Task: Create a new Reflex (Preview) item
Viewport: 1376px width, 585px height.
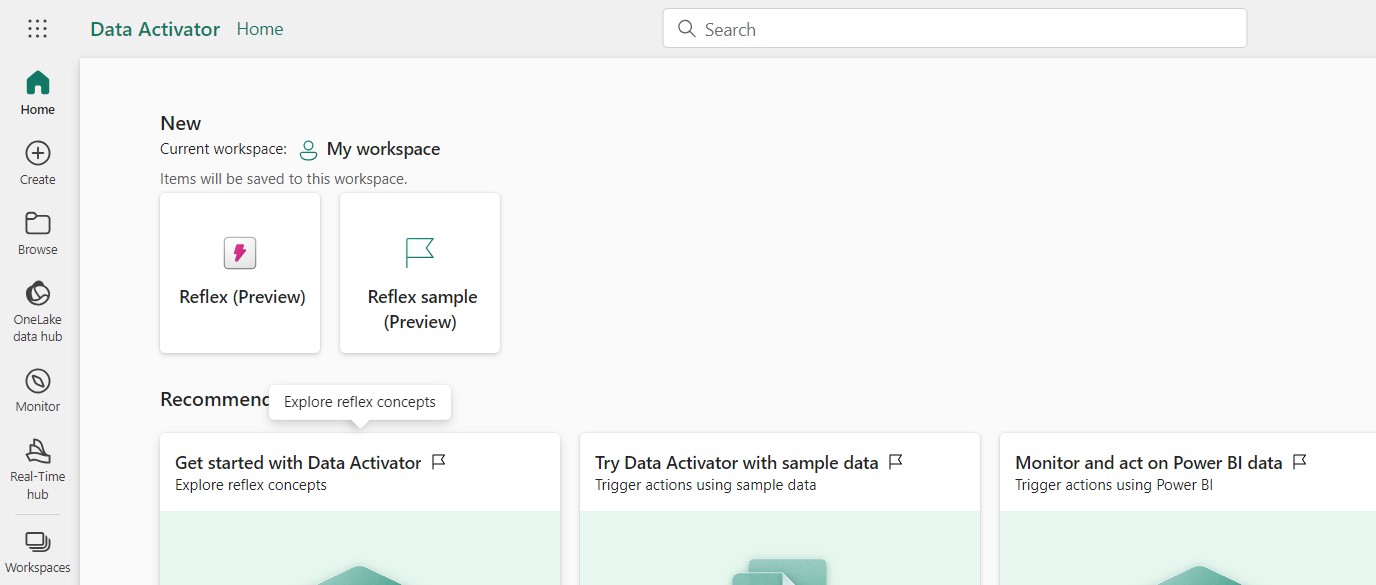Action: pyautogui.click(x=240, y=273)
